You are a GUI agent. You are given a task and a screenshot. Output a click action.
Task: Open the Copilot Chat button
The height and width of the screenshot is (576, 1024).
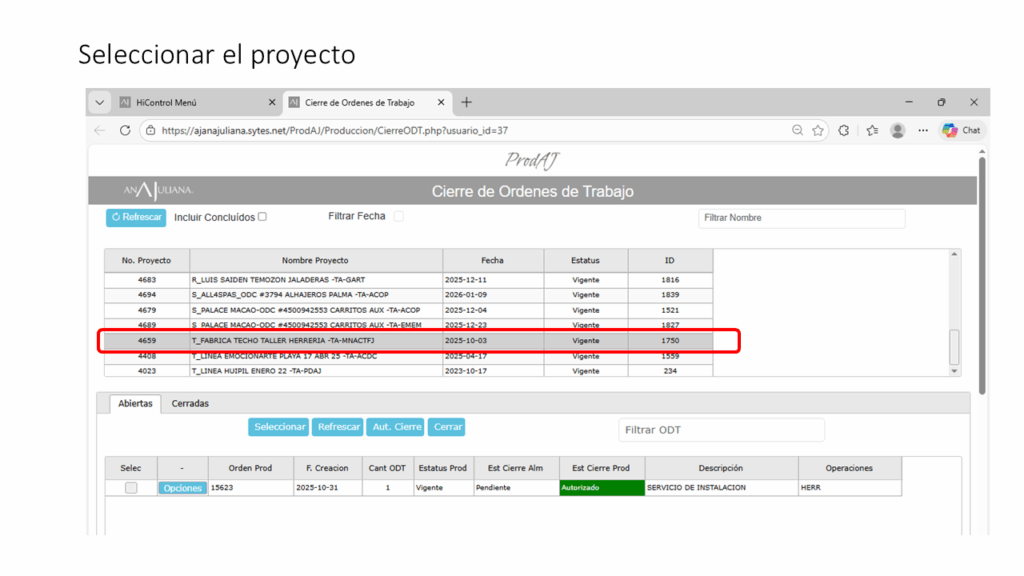pyautogui.click(x=961, y=130)
